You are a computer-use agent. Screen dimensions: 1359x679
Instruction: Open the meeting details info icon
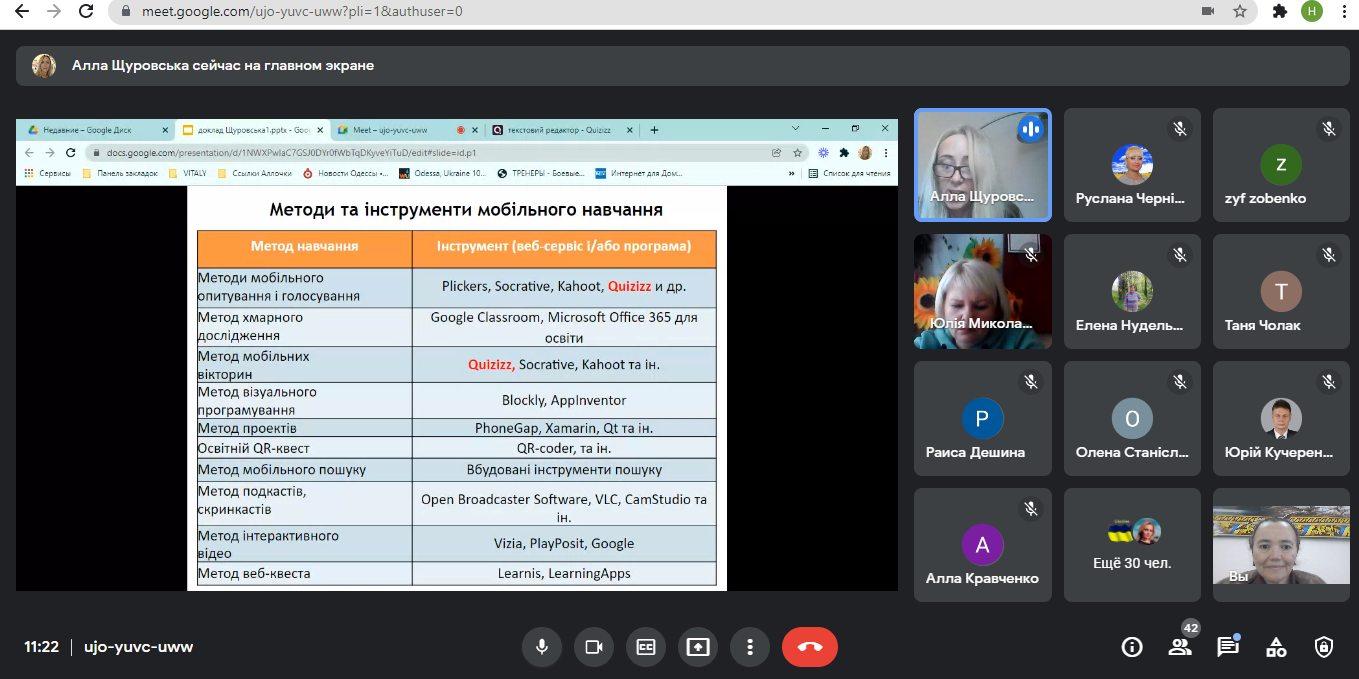[1132, 647]
